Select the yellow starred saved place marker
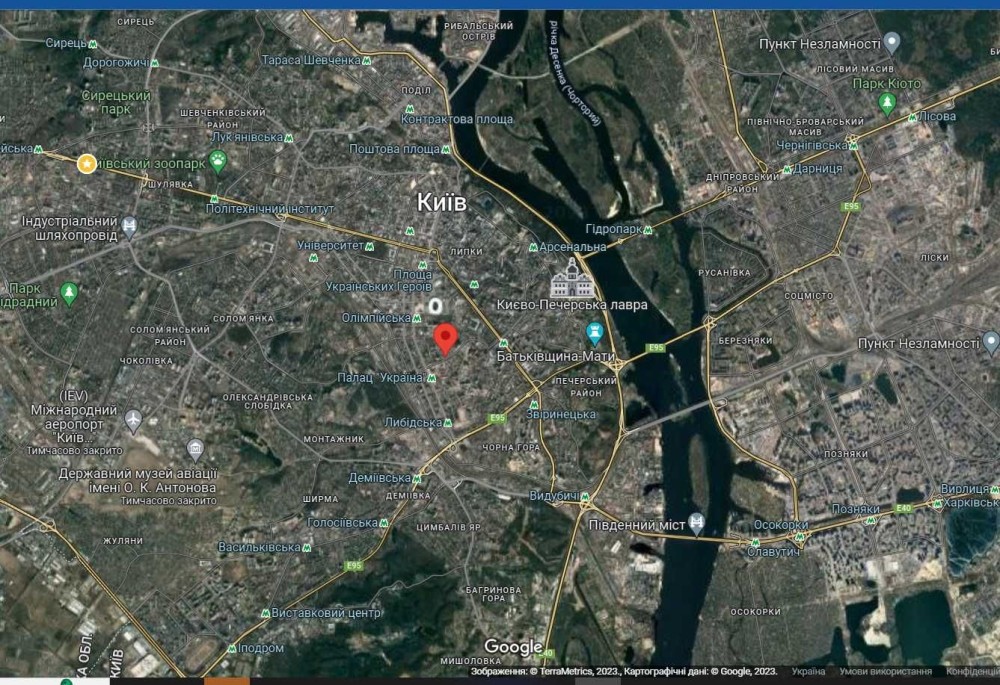1000x685 pixels. point(87,164)
